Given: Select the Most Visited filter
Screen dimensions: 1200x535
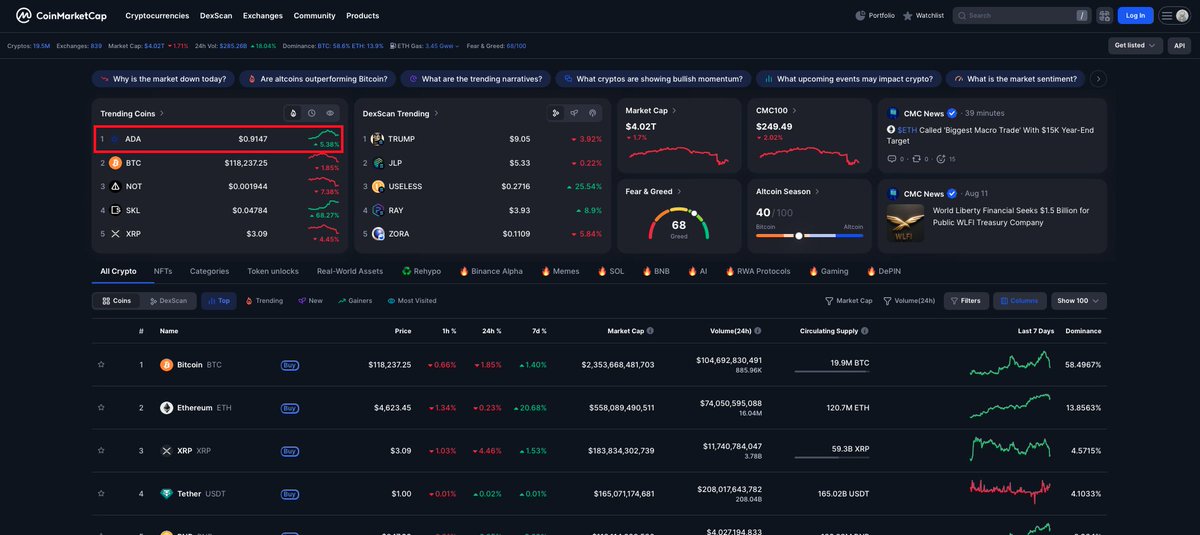Looking at the screenshot, I should [411, 301].
